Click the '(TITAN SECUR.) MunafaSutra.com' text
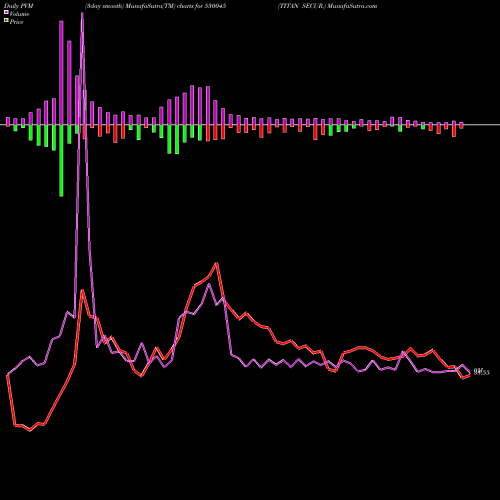 click(x=328, y=6)
